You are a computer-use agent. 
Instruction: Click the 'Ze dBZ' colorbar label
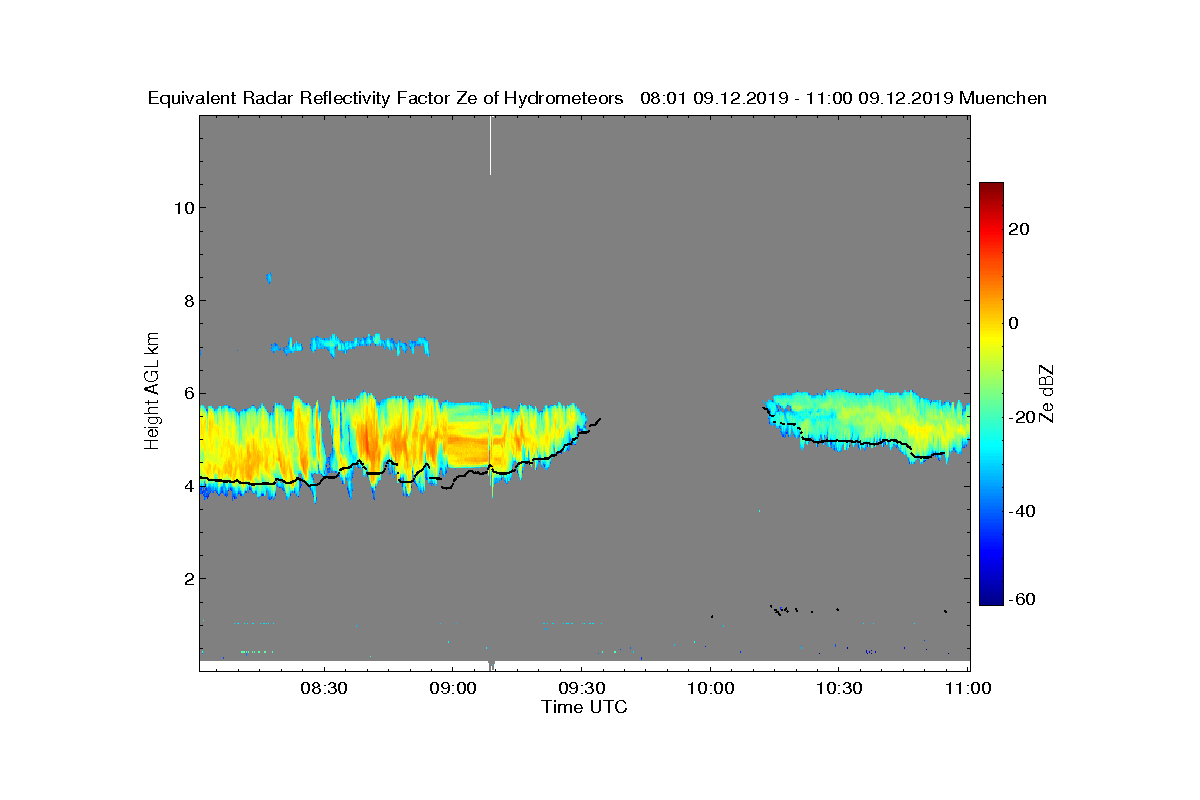point(1048,392)
